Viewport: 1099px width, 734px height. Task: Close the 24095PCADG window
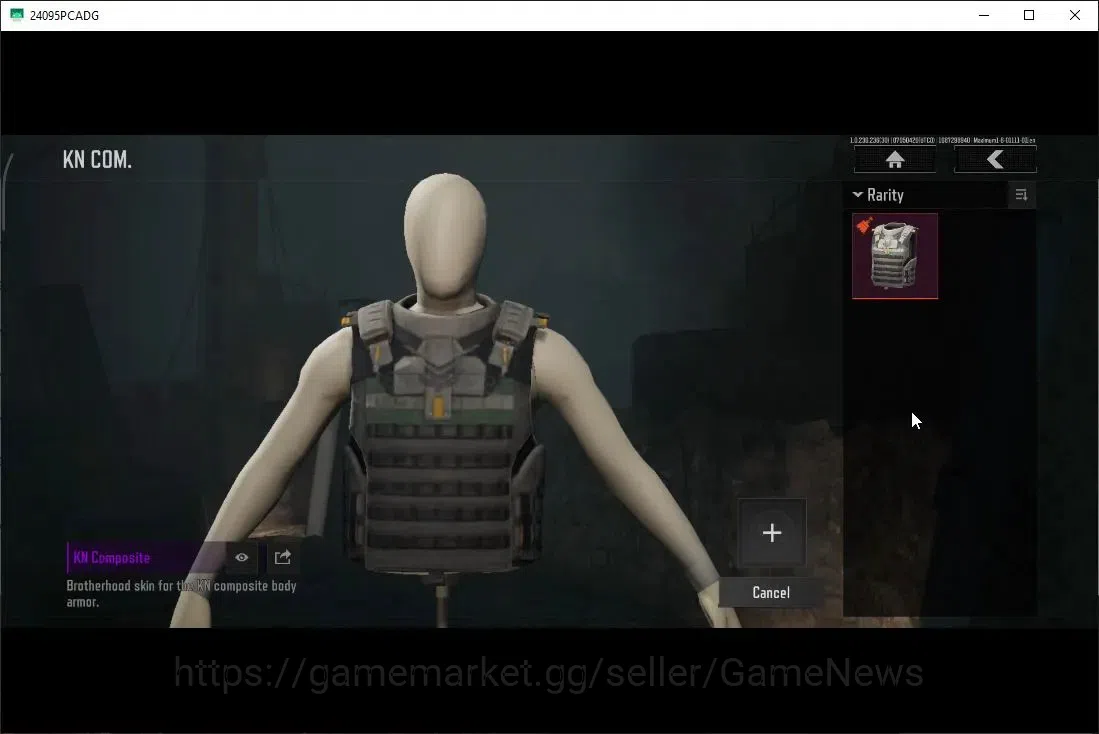click(x=1074, y=15)
